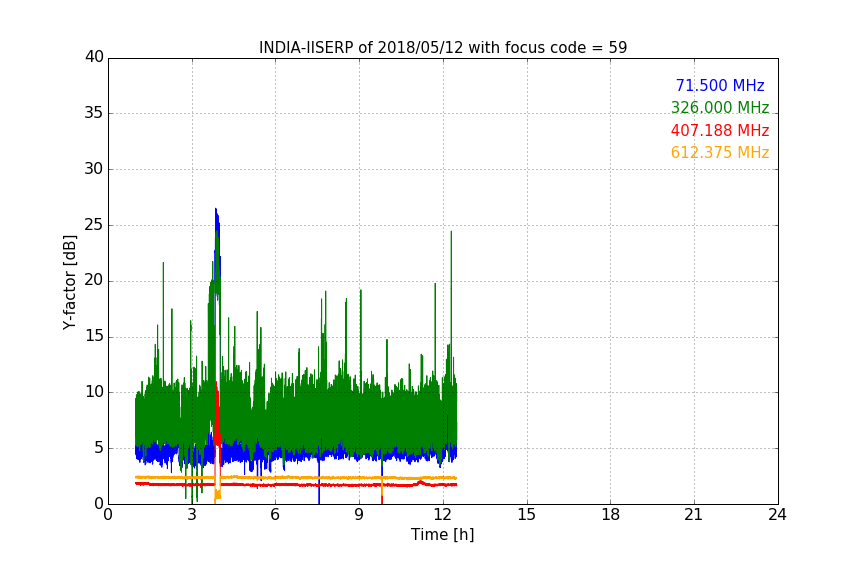Screen dimensions: 864x576
Task: Click the y-axis tick label '25'
Action: [94, 225]
